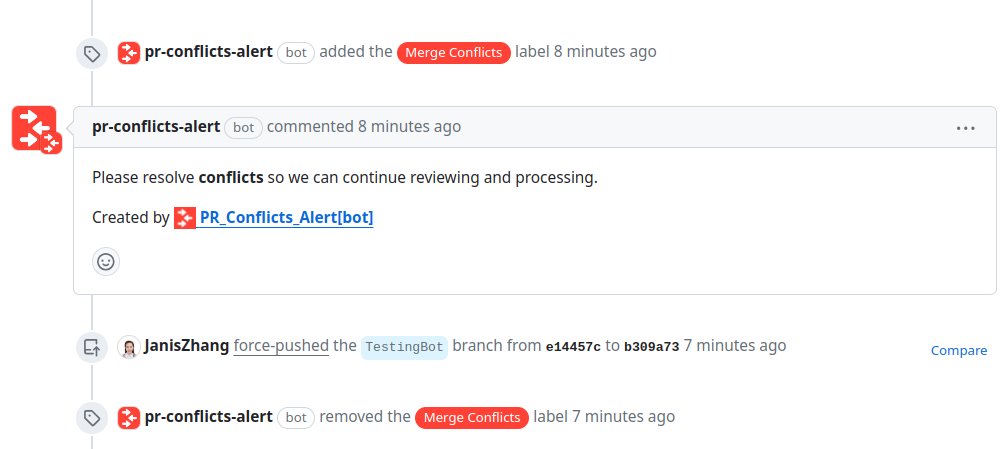Open the comment options ellipsis menu

point(965,128)
